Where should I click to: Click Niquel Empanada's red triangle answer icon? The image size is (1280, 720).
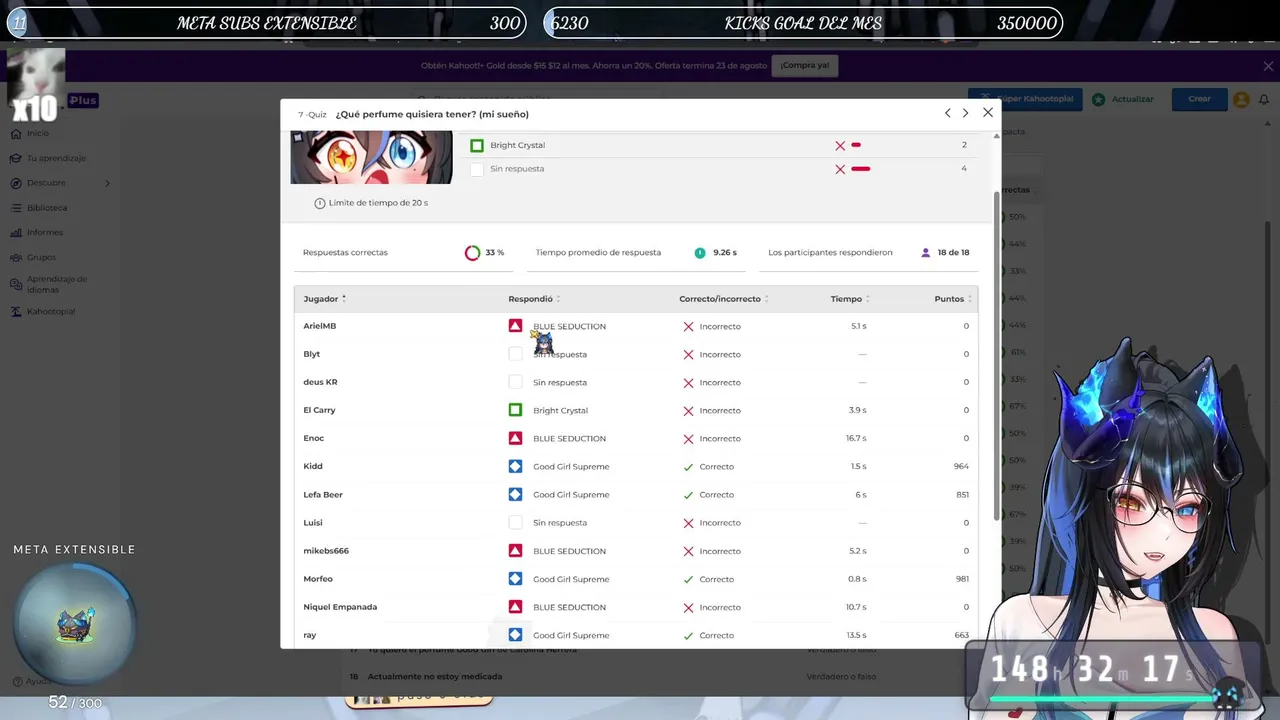point(515,607)
